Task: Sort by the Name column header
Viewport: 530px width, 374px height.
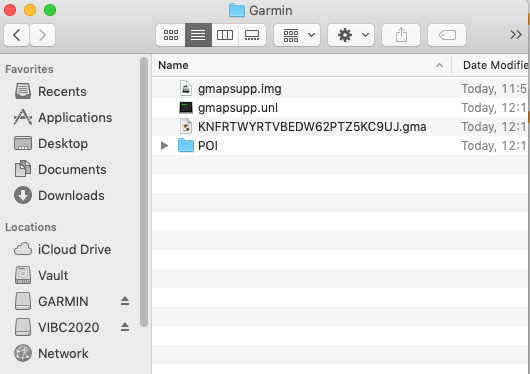Action: coord(302,65)
